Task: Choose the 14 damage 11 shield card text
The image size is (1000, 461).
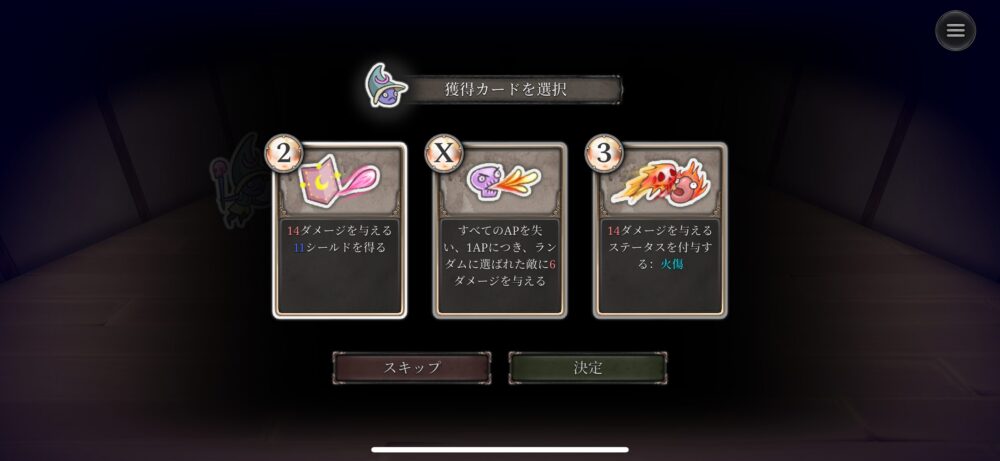Action: point(339,239)
